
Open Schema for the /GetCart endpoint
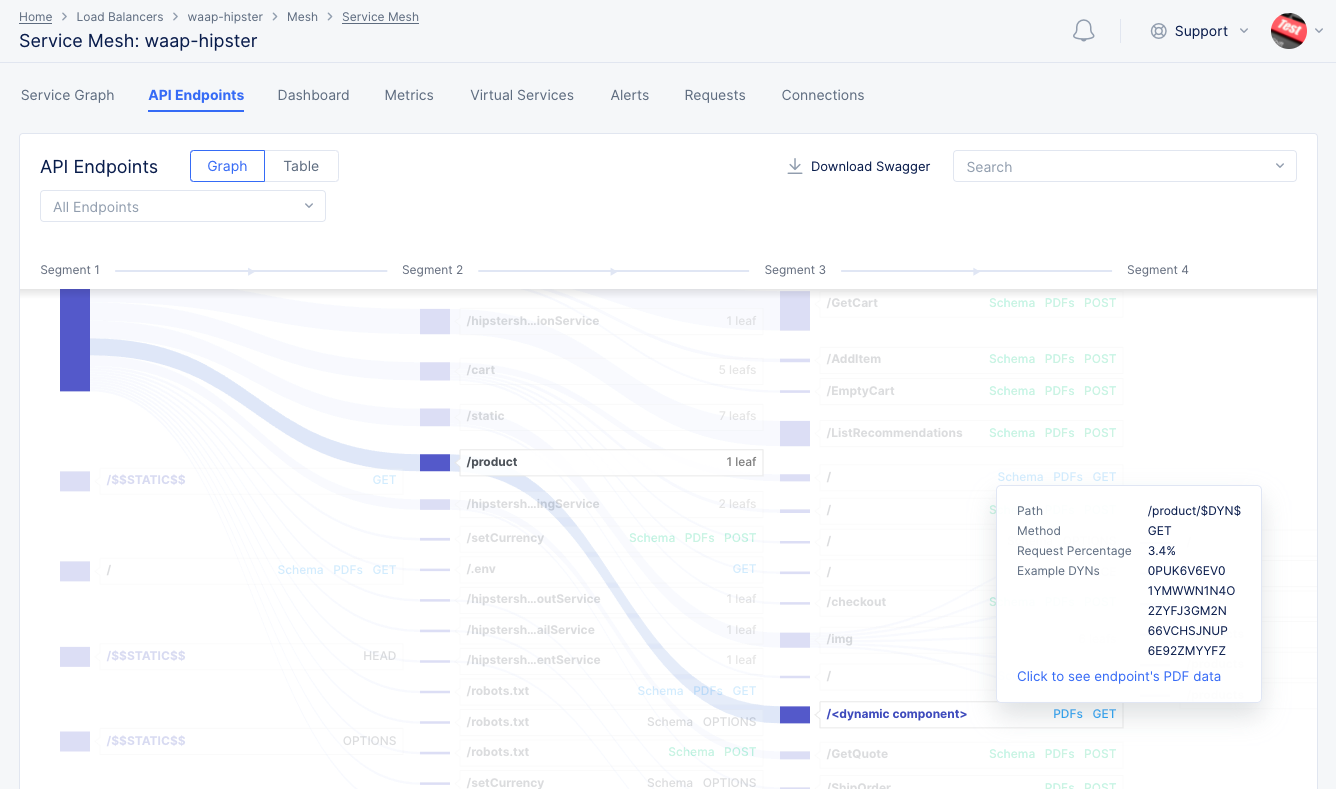[x=1012, y=302]
